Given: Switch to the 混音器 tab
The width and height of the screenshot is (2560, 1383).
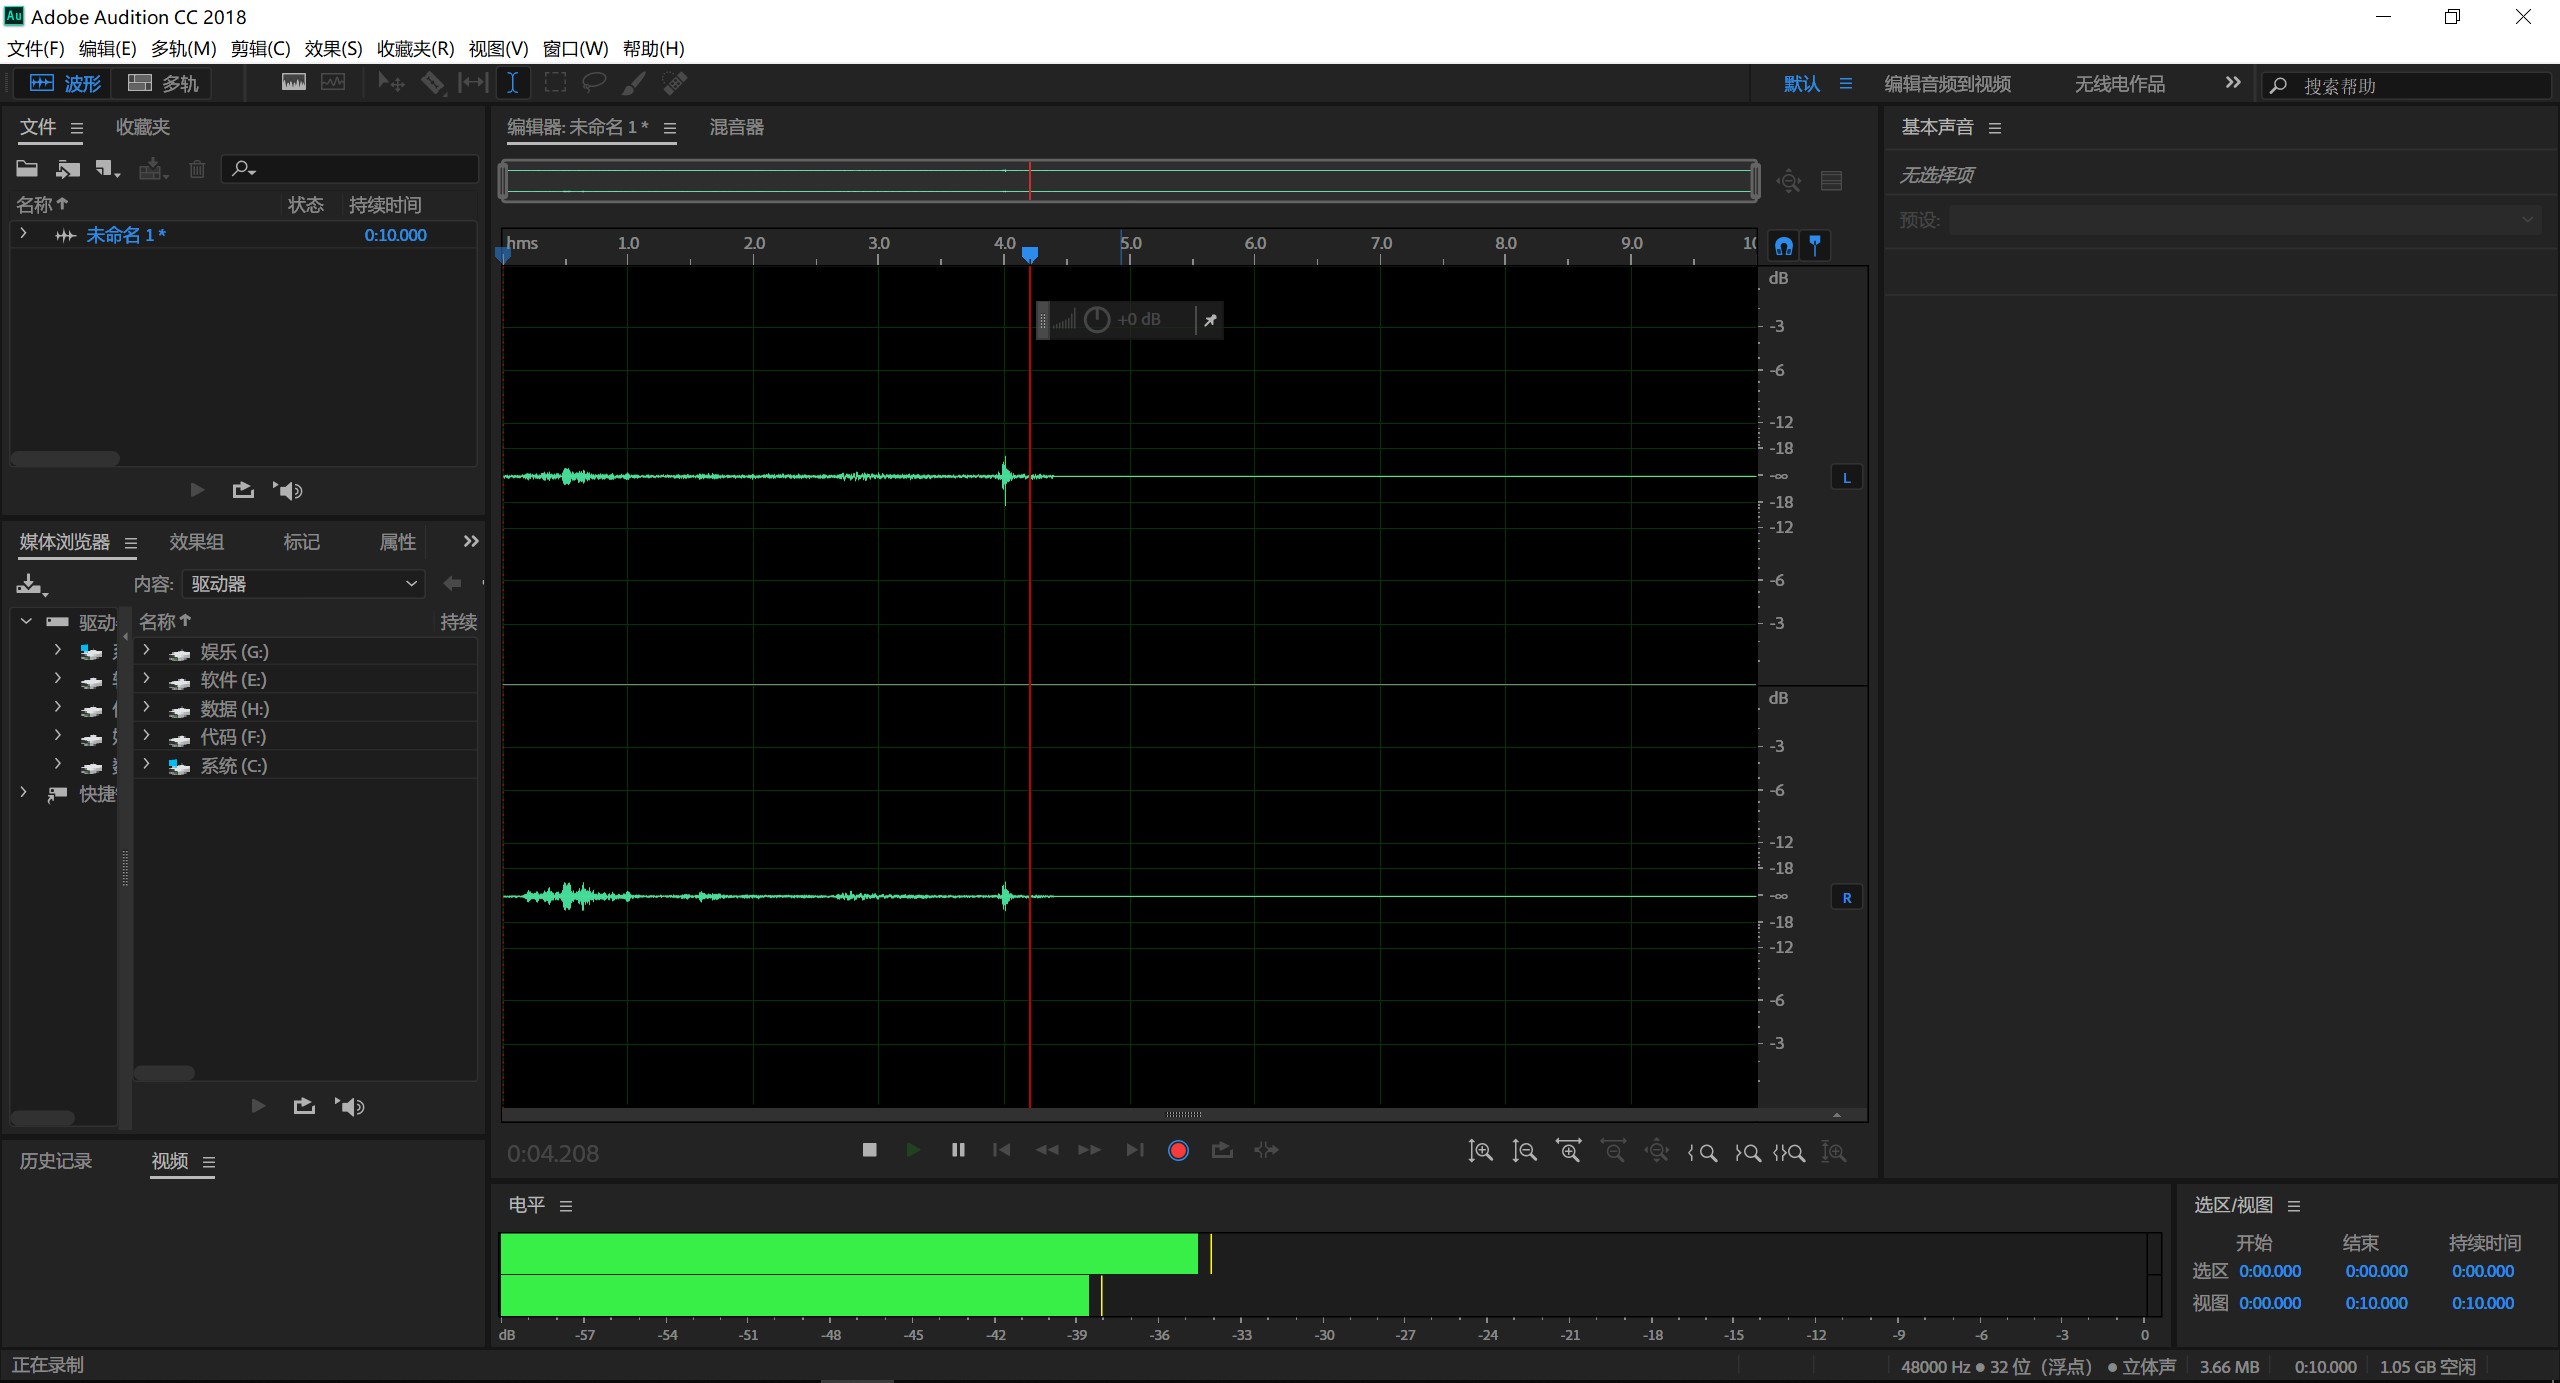Looking at the screenshot, I should click(x=736, y=127).
